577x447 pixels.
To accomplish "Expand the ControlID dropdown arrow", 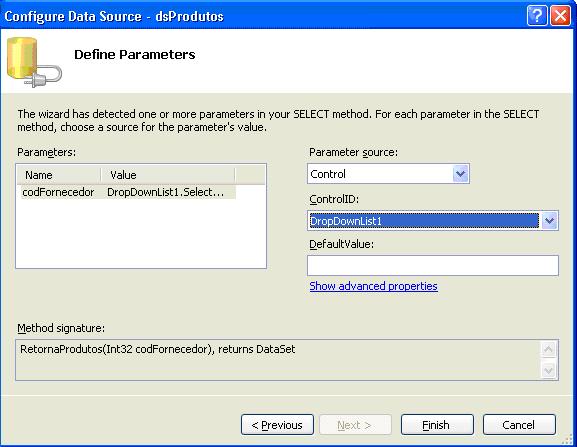I will point(549,221).
